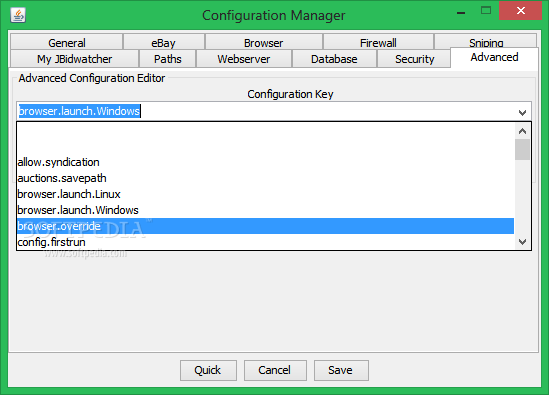Click the dropdown list scrollbar thumb
The width and height of the screenshot is (549, 395).
click(x=522, y=150)
